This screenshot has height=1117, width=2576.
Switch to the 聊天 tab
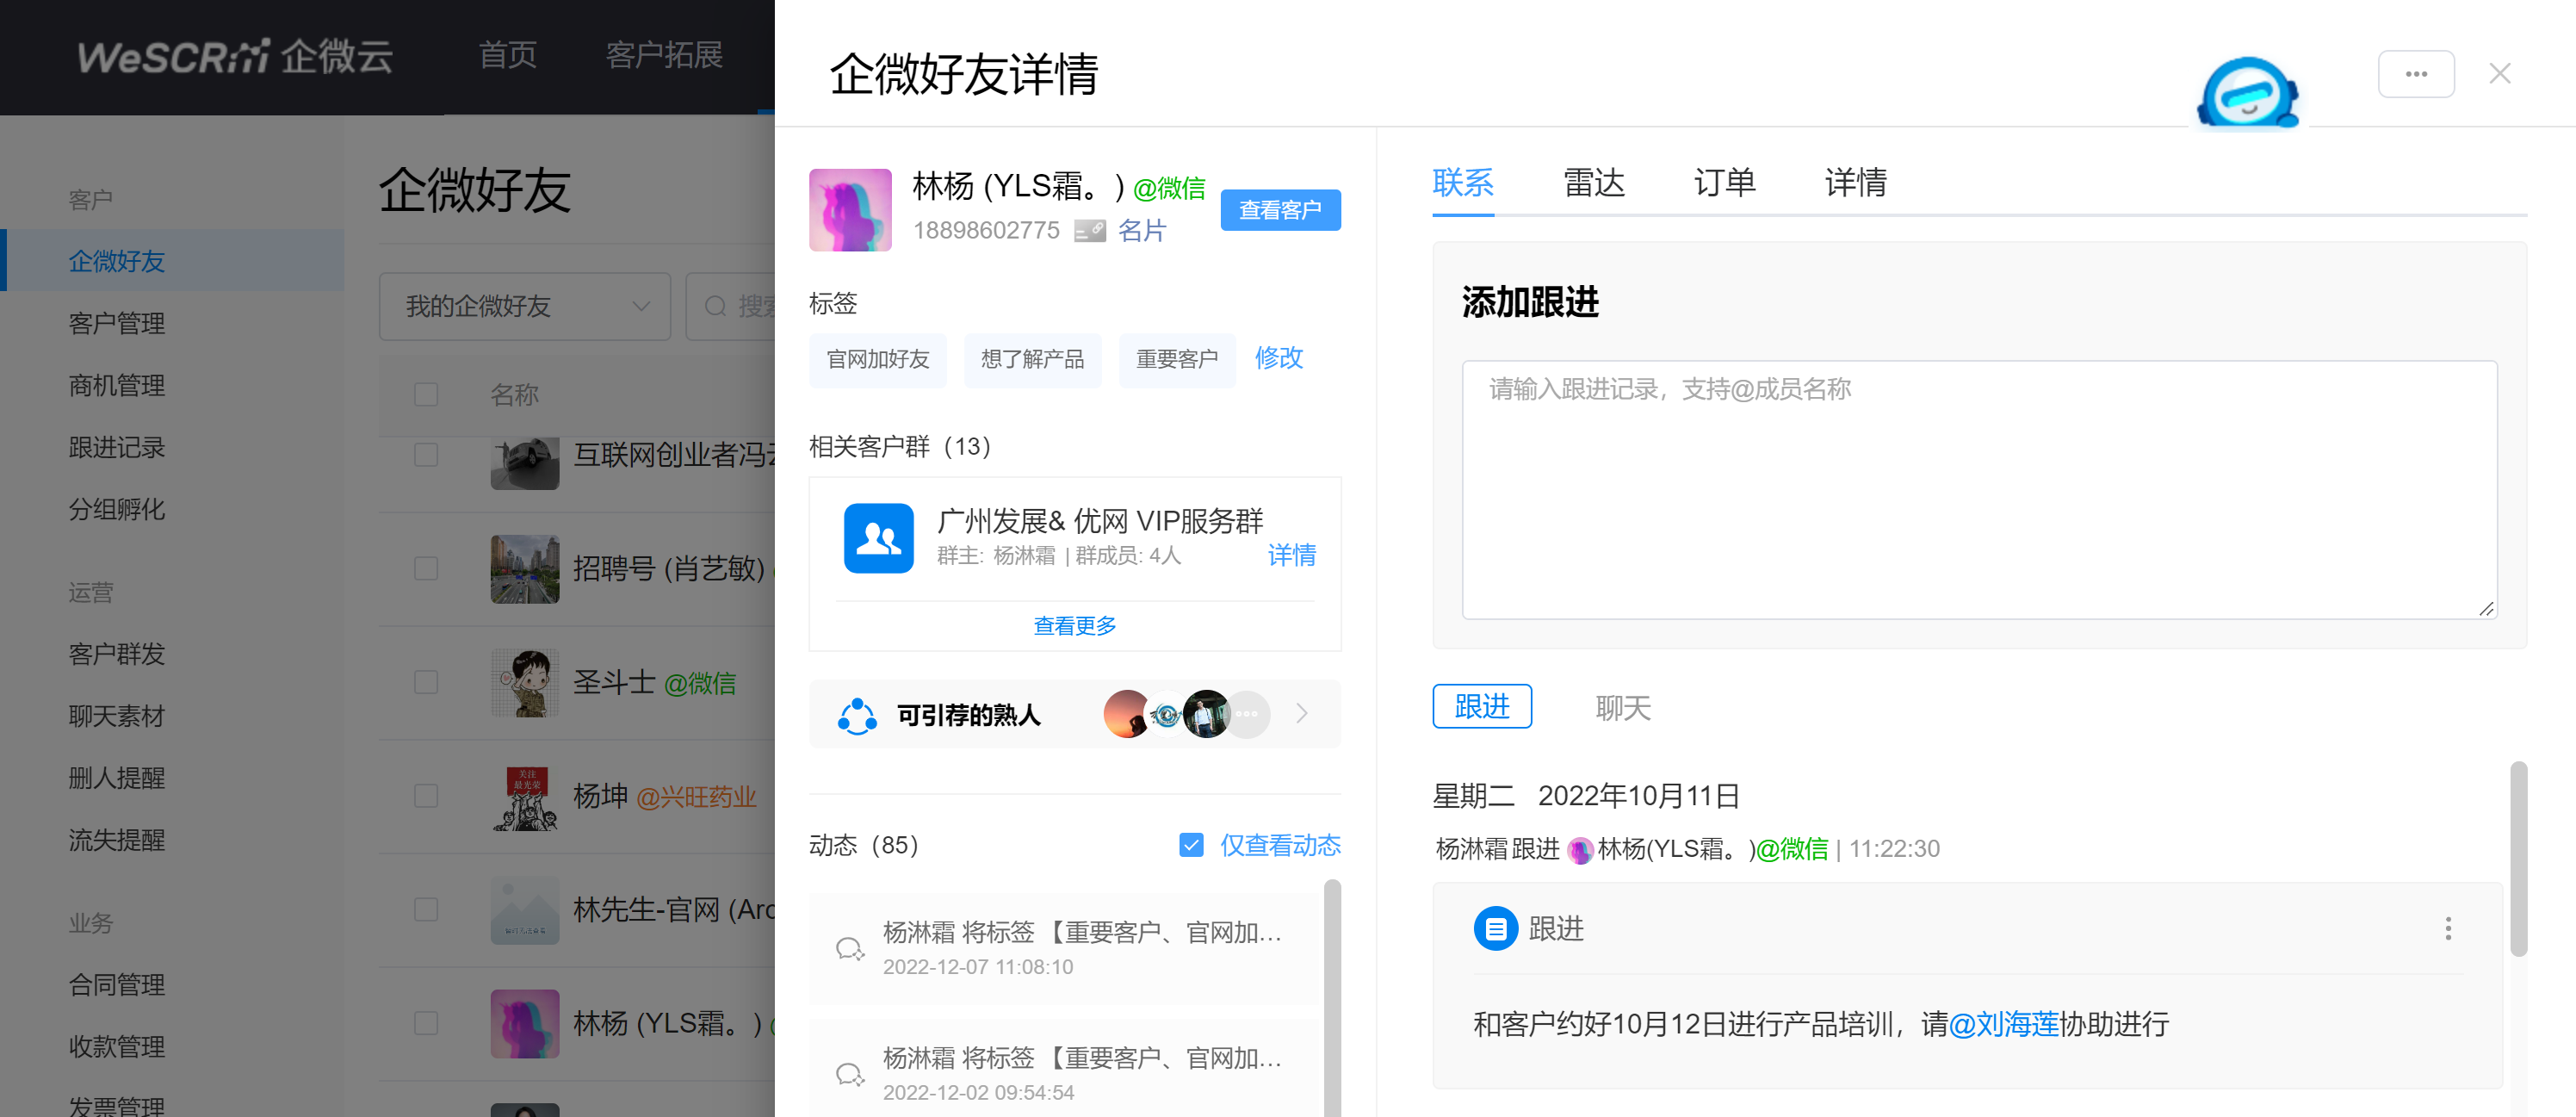[x=1622, y=708]
